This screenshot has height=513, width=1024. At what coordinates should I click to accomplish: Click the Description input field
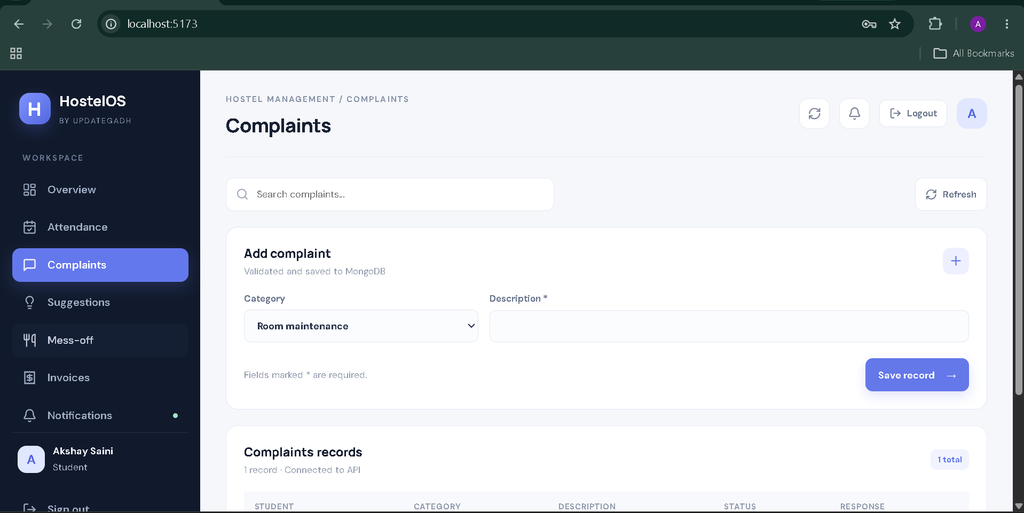coord(729,326)
